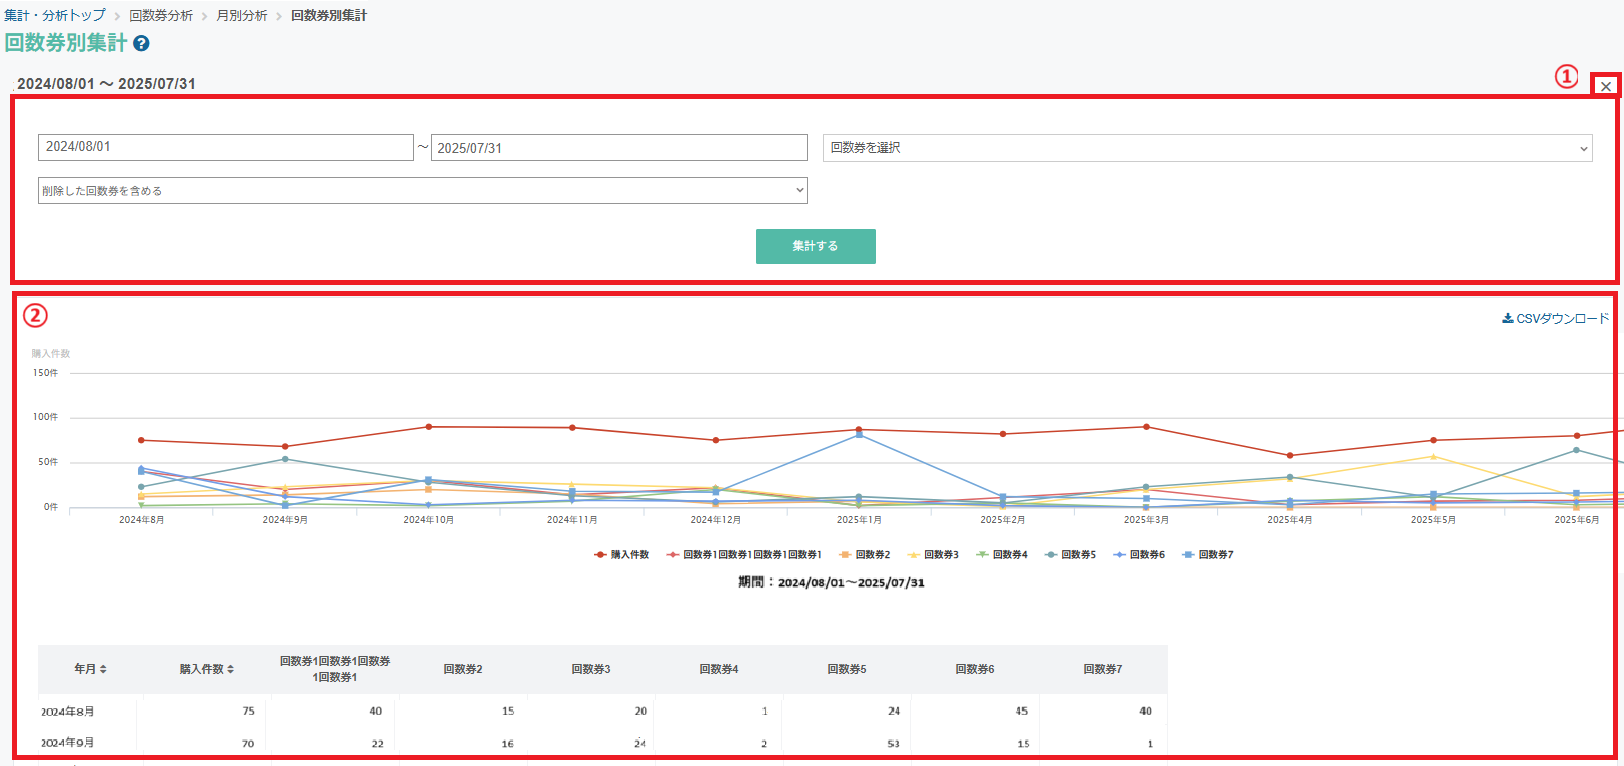Click 回数券7 value 40 for 2024年8月
Image resolution: width=1624 pixels, height=766 pixels.
coord(1146,711)
